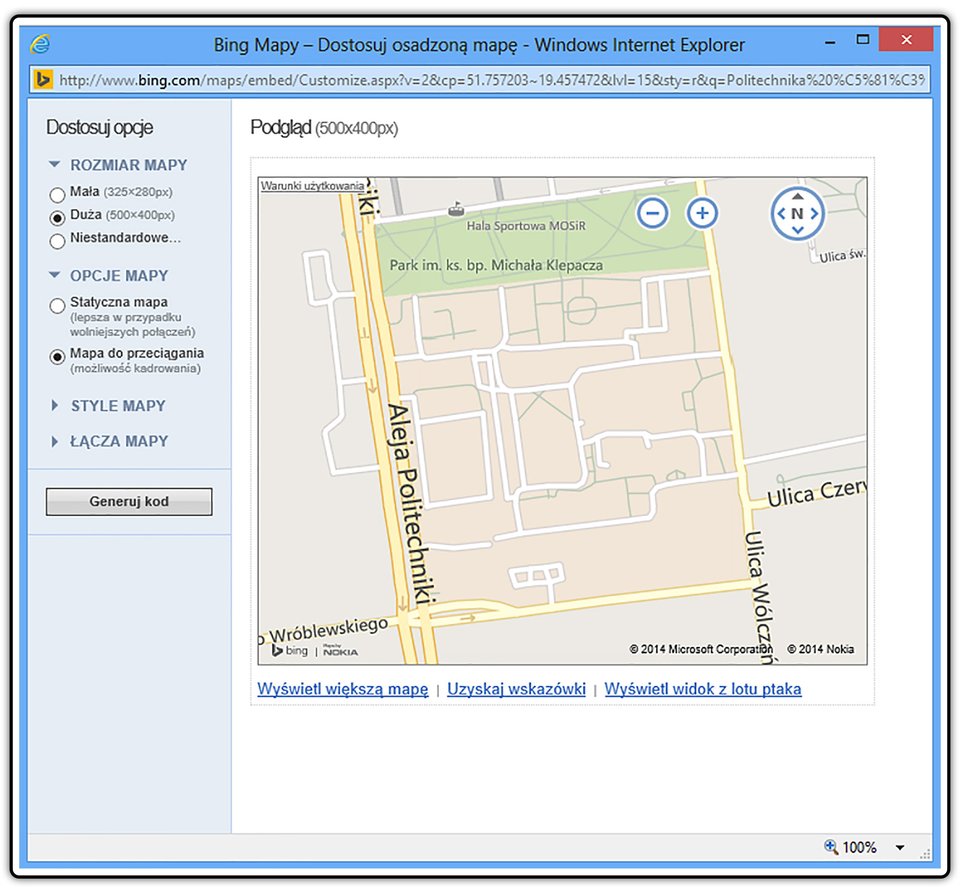Click the Generuj kod button
The image size is (960, 893).
pyautogui.click(x=129, y=501)
